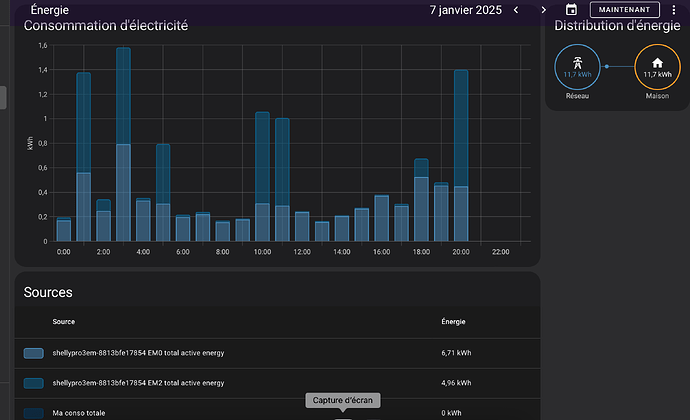The image size is (690, 420).
Task: Click the Consommation d'électricité card title
Action: [106, 26]
